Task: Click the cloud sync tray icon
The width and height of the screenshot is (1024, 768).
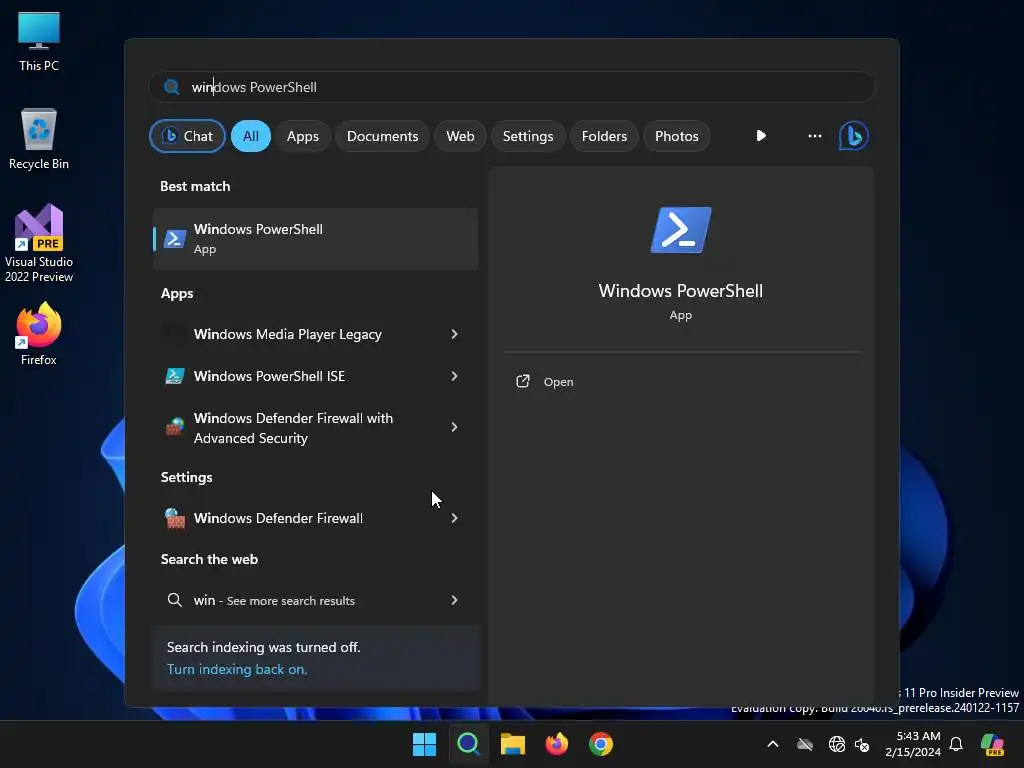Action: [805, 744]
